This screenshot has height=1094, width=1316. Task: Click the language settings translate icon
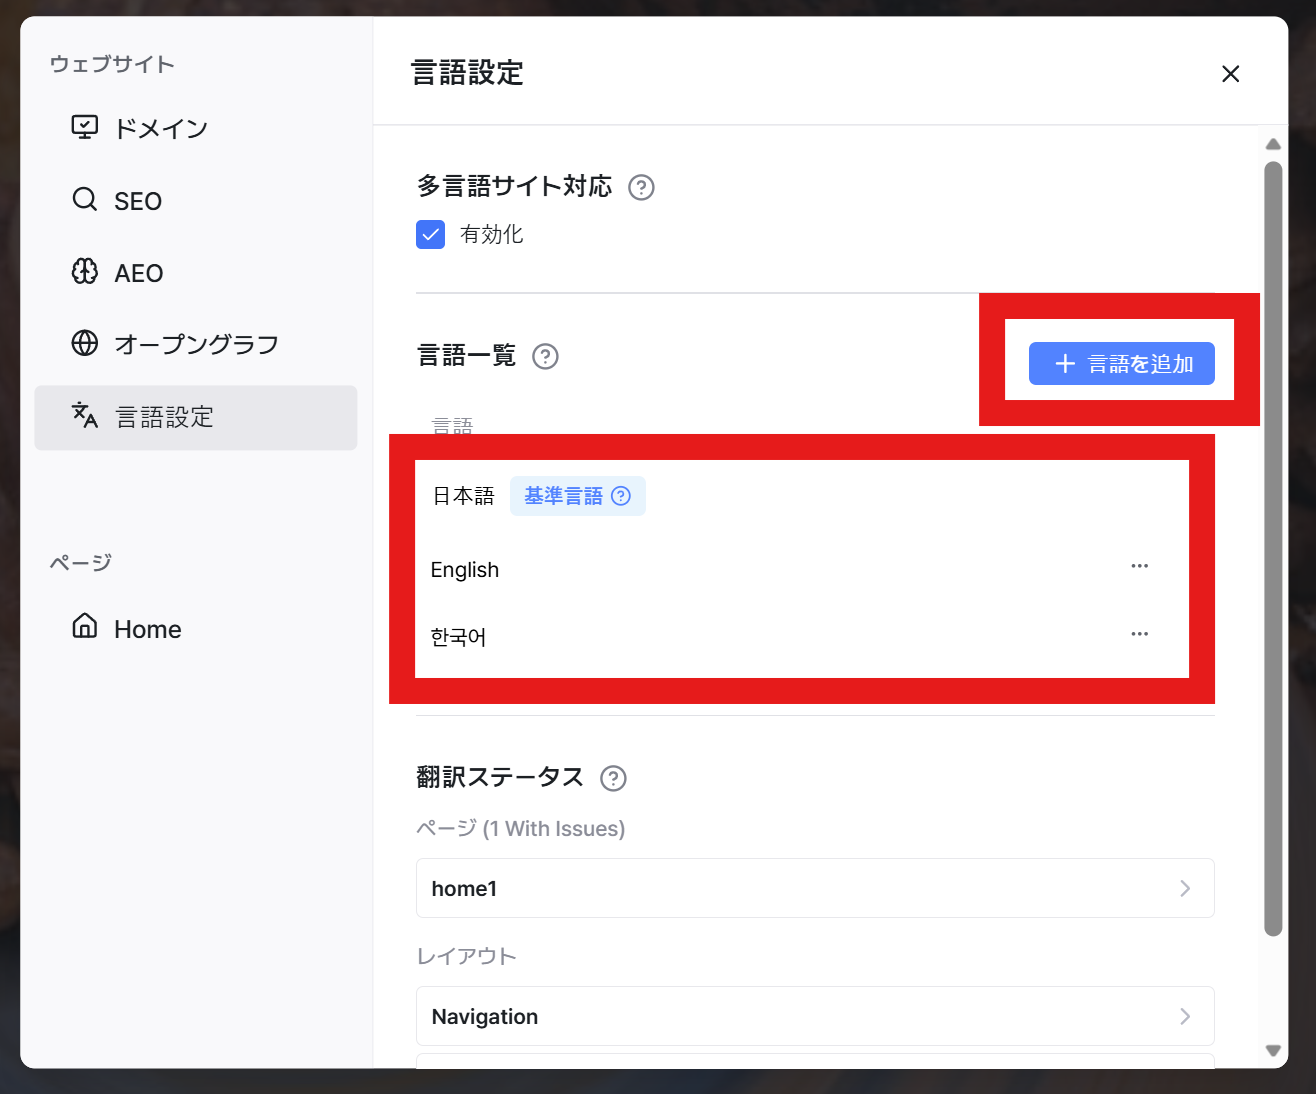(x=85, y=415)
